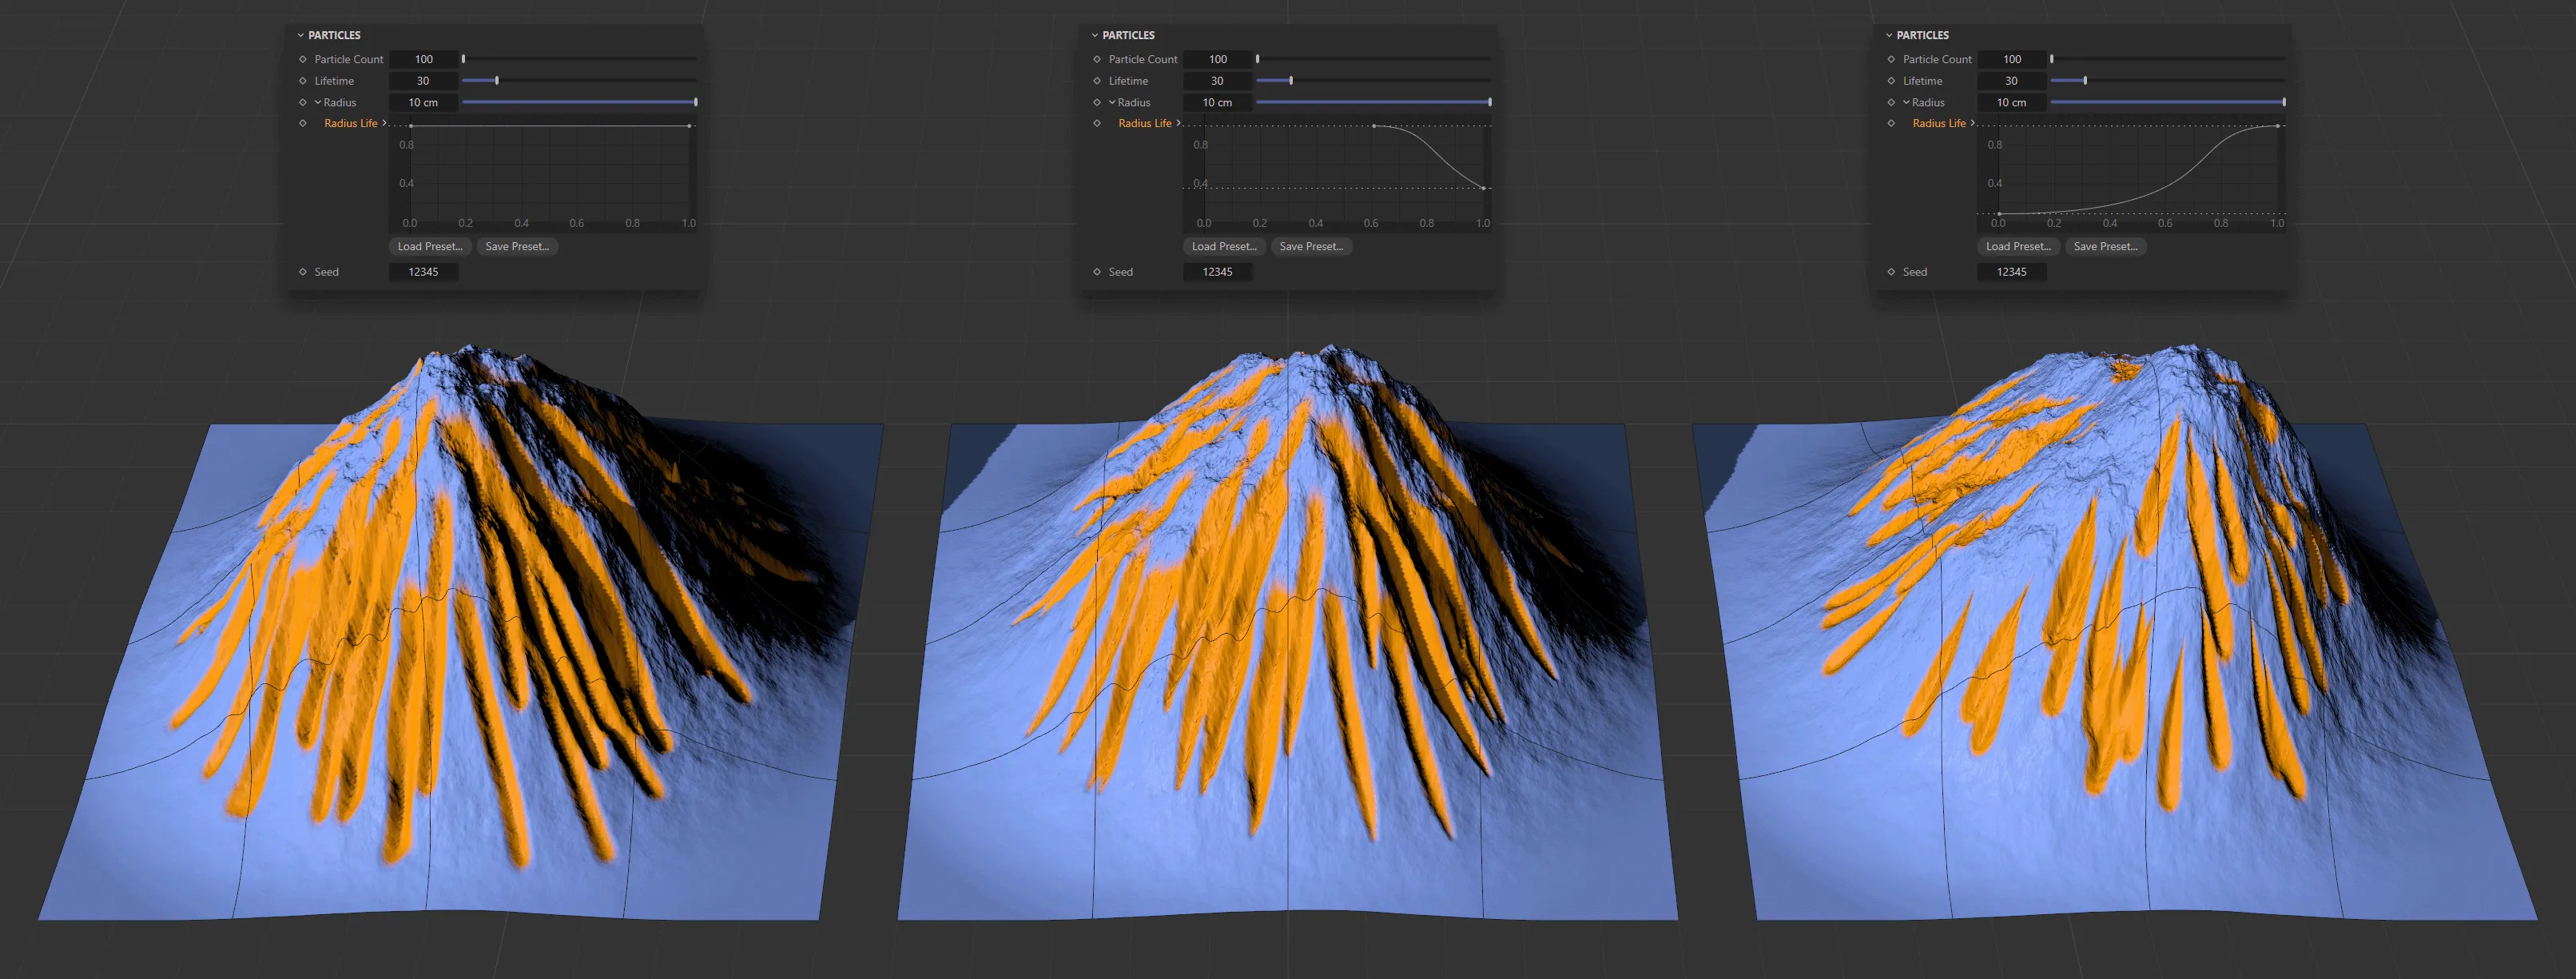
Task: Click the Particle Count keyframe diamond in the left panel
Action: (304, 59)
